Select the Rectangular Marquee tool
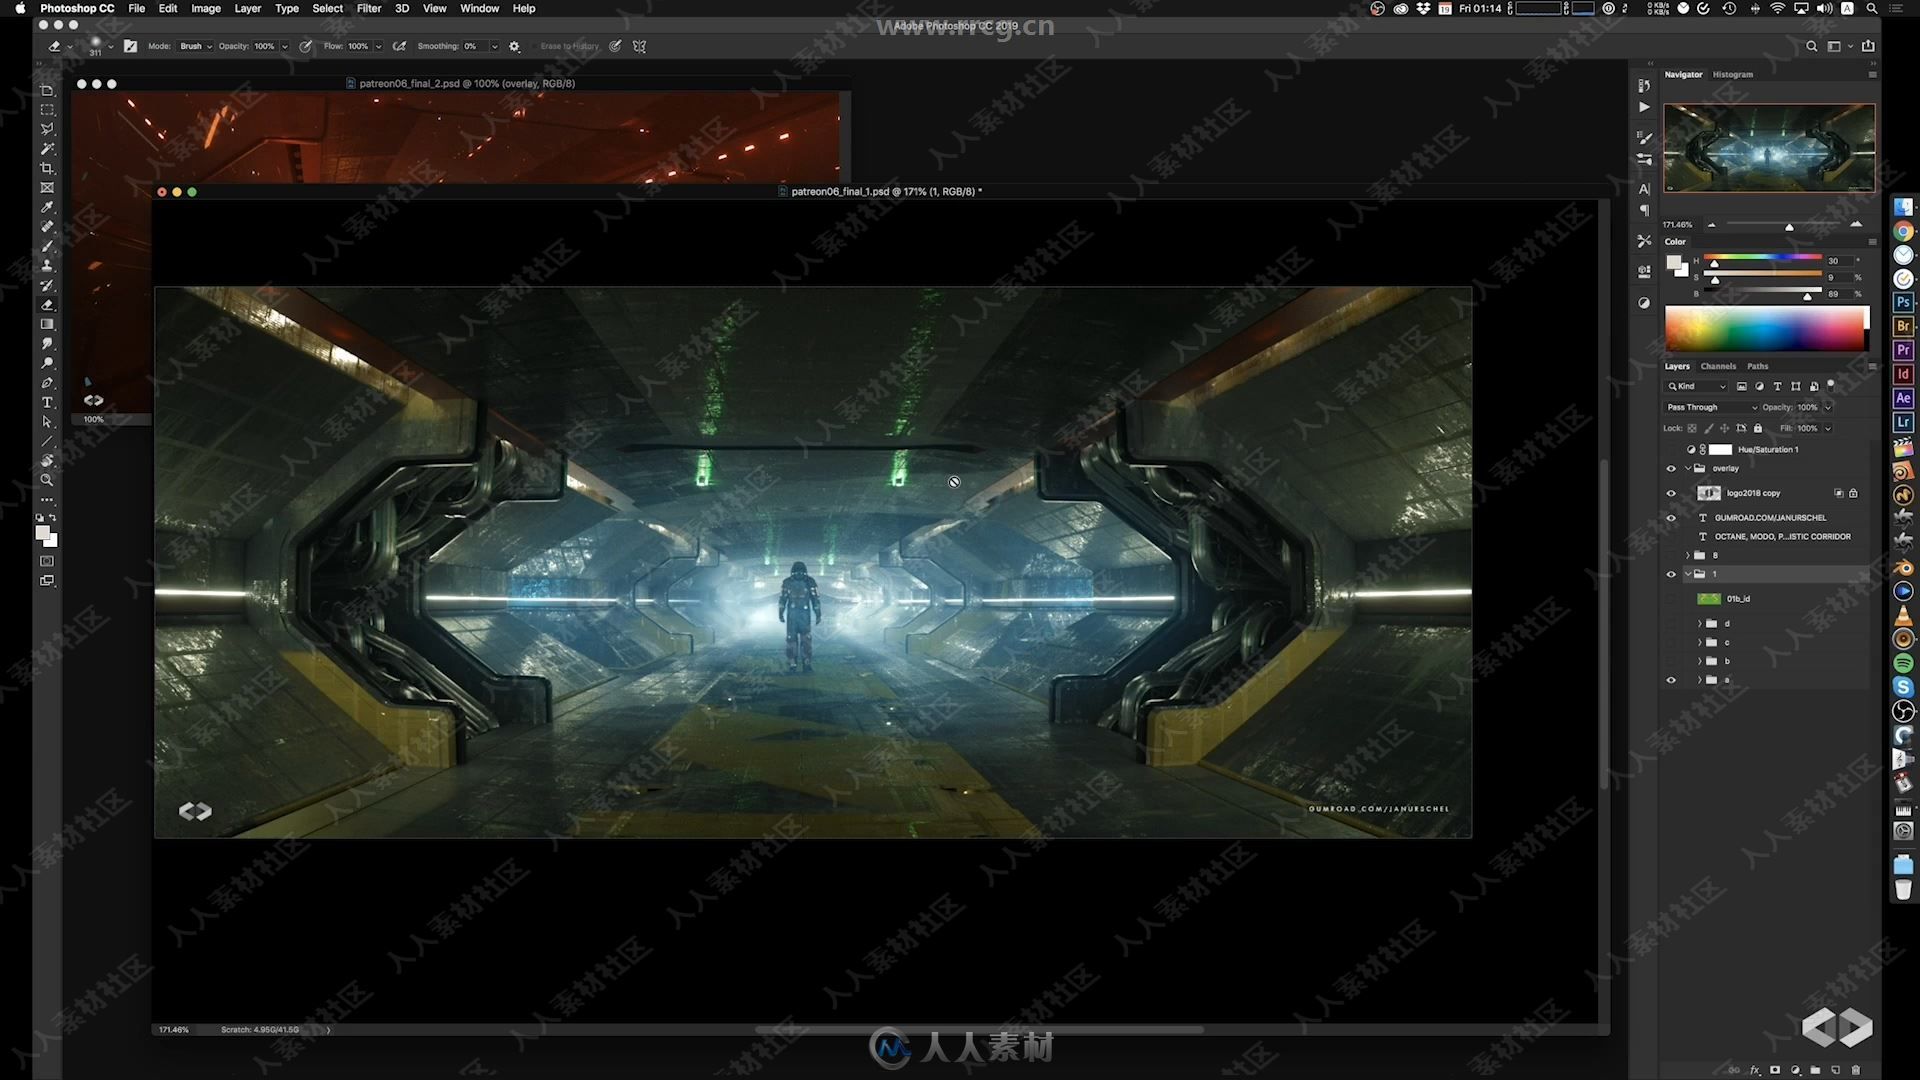The height and width of the screenshot is (1080, 1920). coord(47,110)
